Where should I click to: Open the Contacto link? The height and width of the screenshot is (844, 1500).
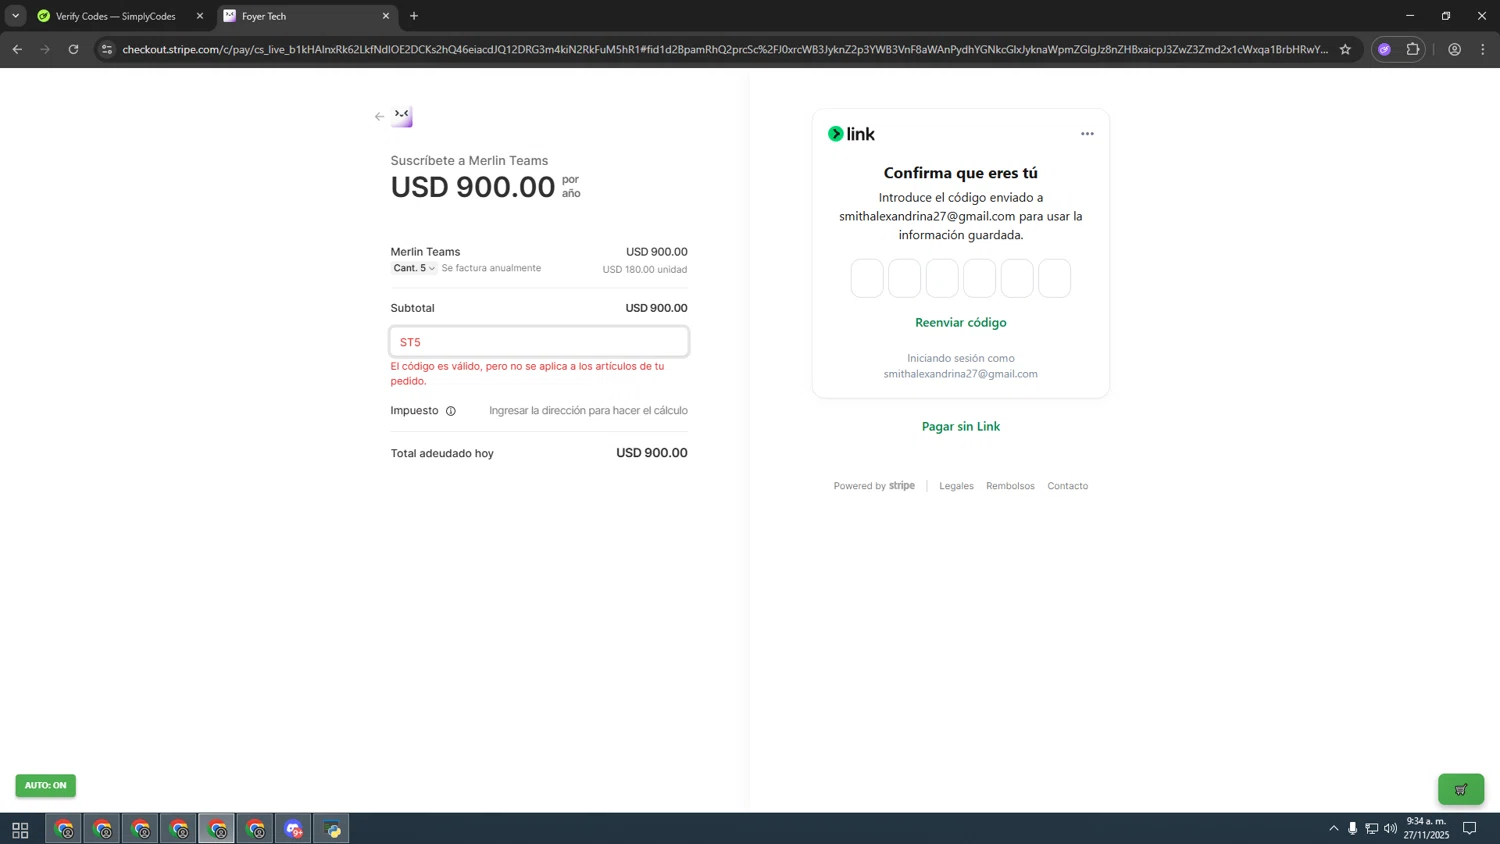click(1067, 486)
